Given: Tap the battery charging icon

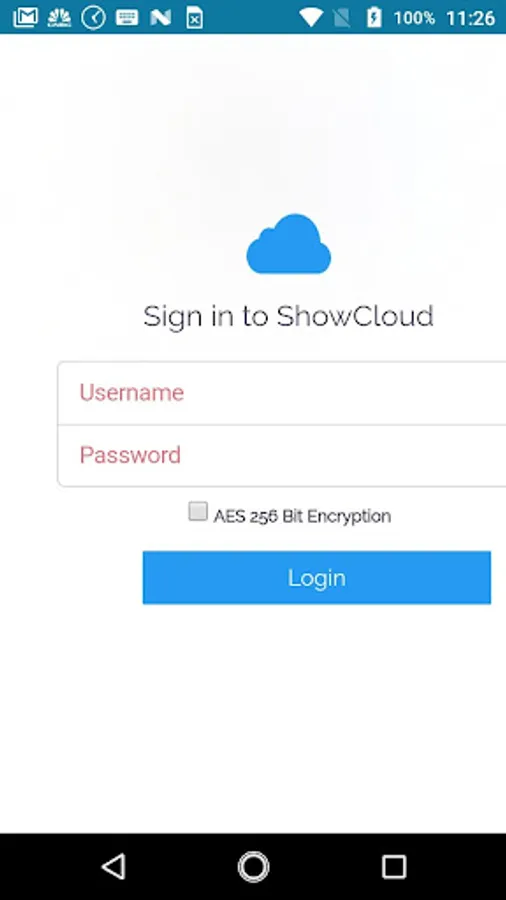Looking at the screenshot, I should 373,17.
